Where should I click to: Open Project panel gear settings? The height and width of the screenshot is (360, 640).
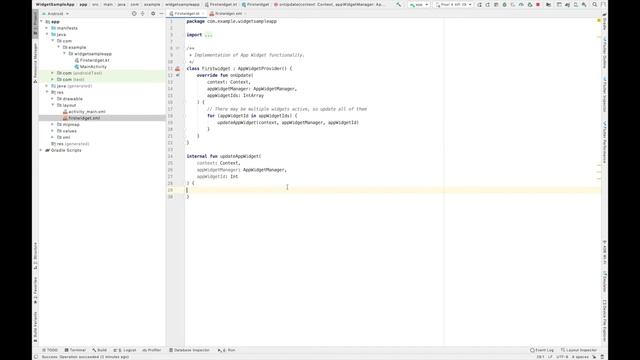click(153, 13)
